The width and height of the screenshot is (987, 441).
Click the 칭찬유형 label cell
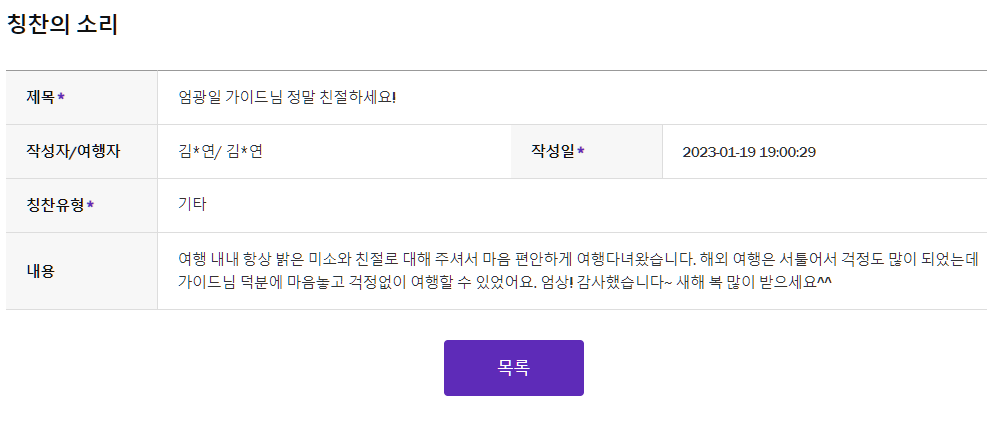click(x=82, y=206)
